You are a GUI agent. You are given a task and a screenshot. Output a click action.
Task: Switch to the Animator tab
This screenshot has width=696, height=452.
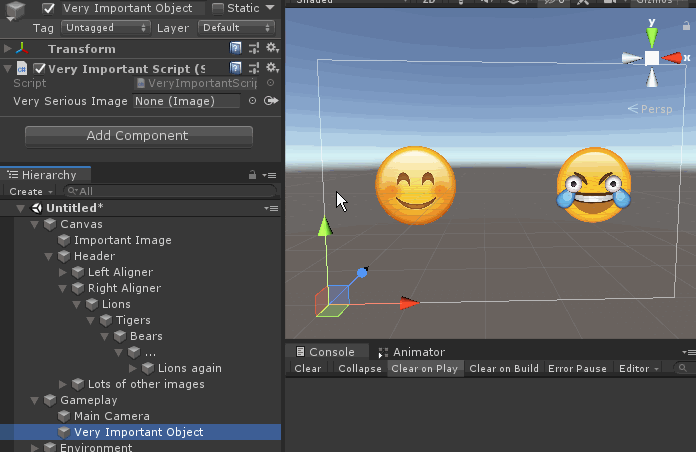pos(411,352)
